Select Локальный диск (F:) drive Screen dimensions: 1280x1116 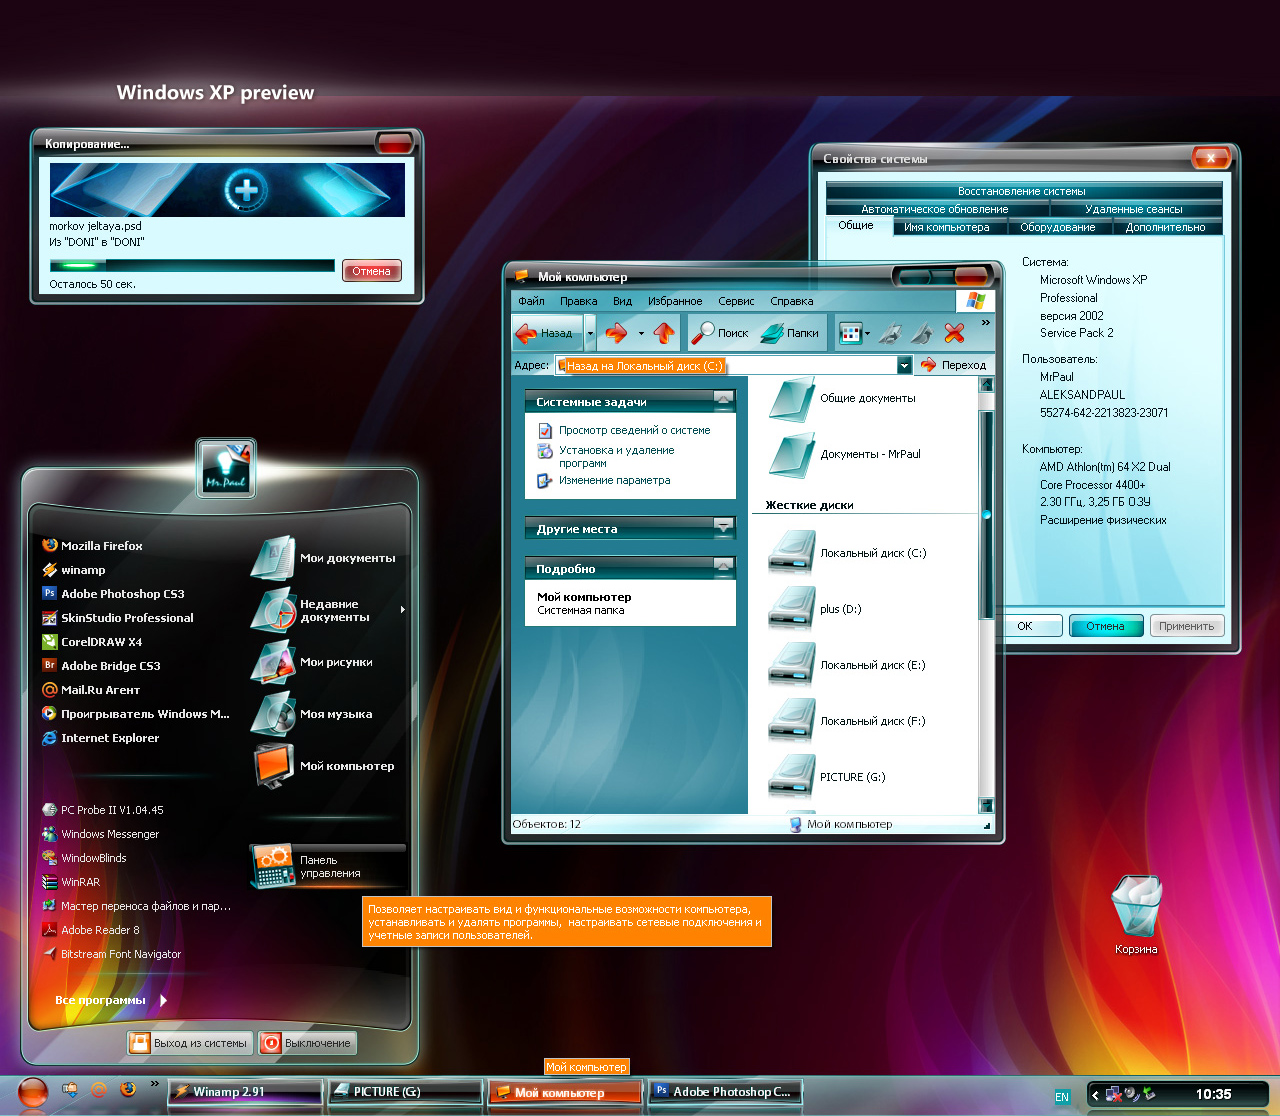792,720
